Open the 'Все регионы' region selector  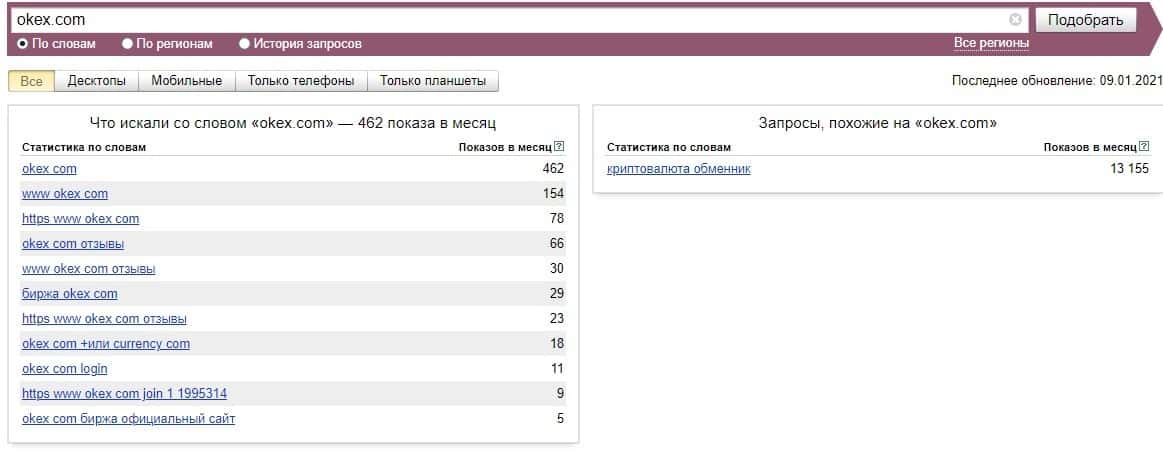(991, 43)
